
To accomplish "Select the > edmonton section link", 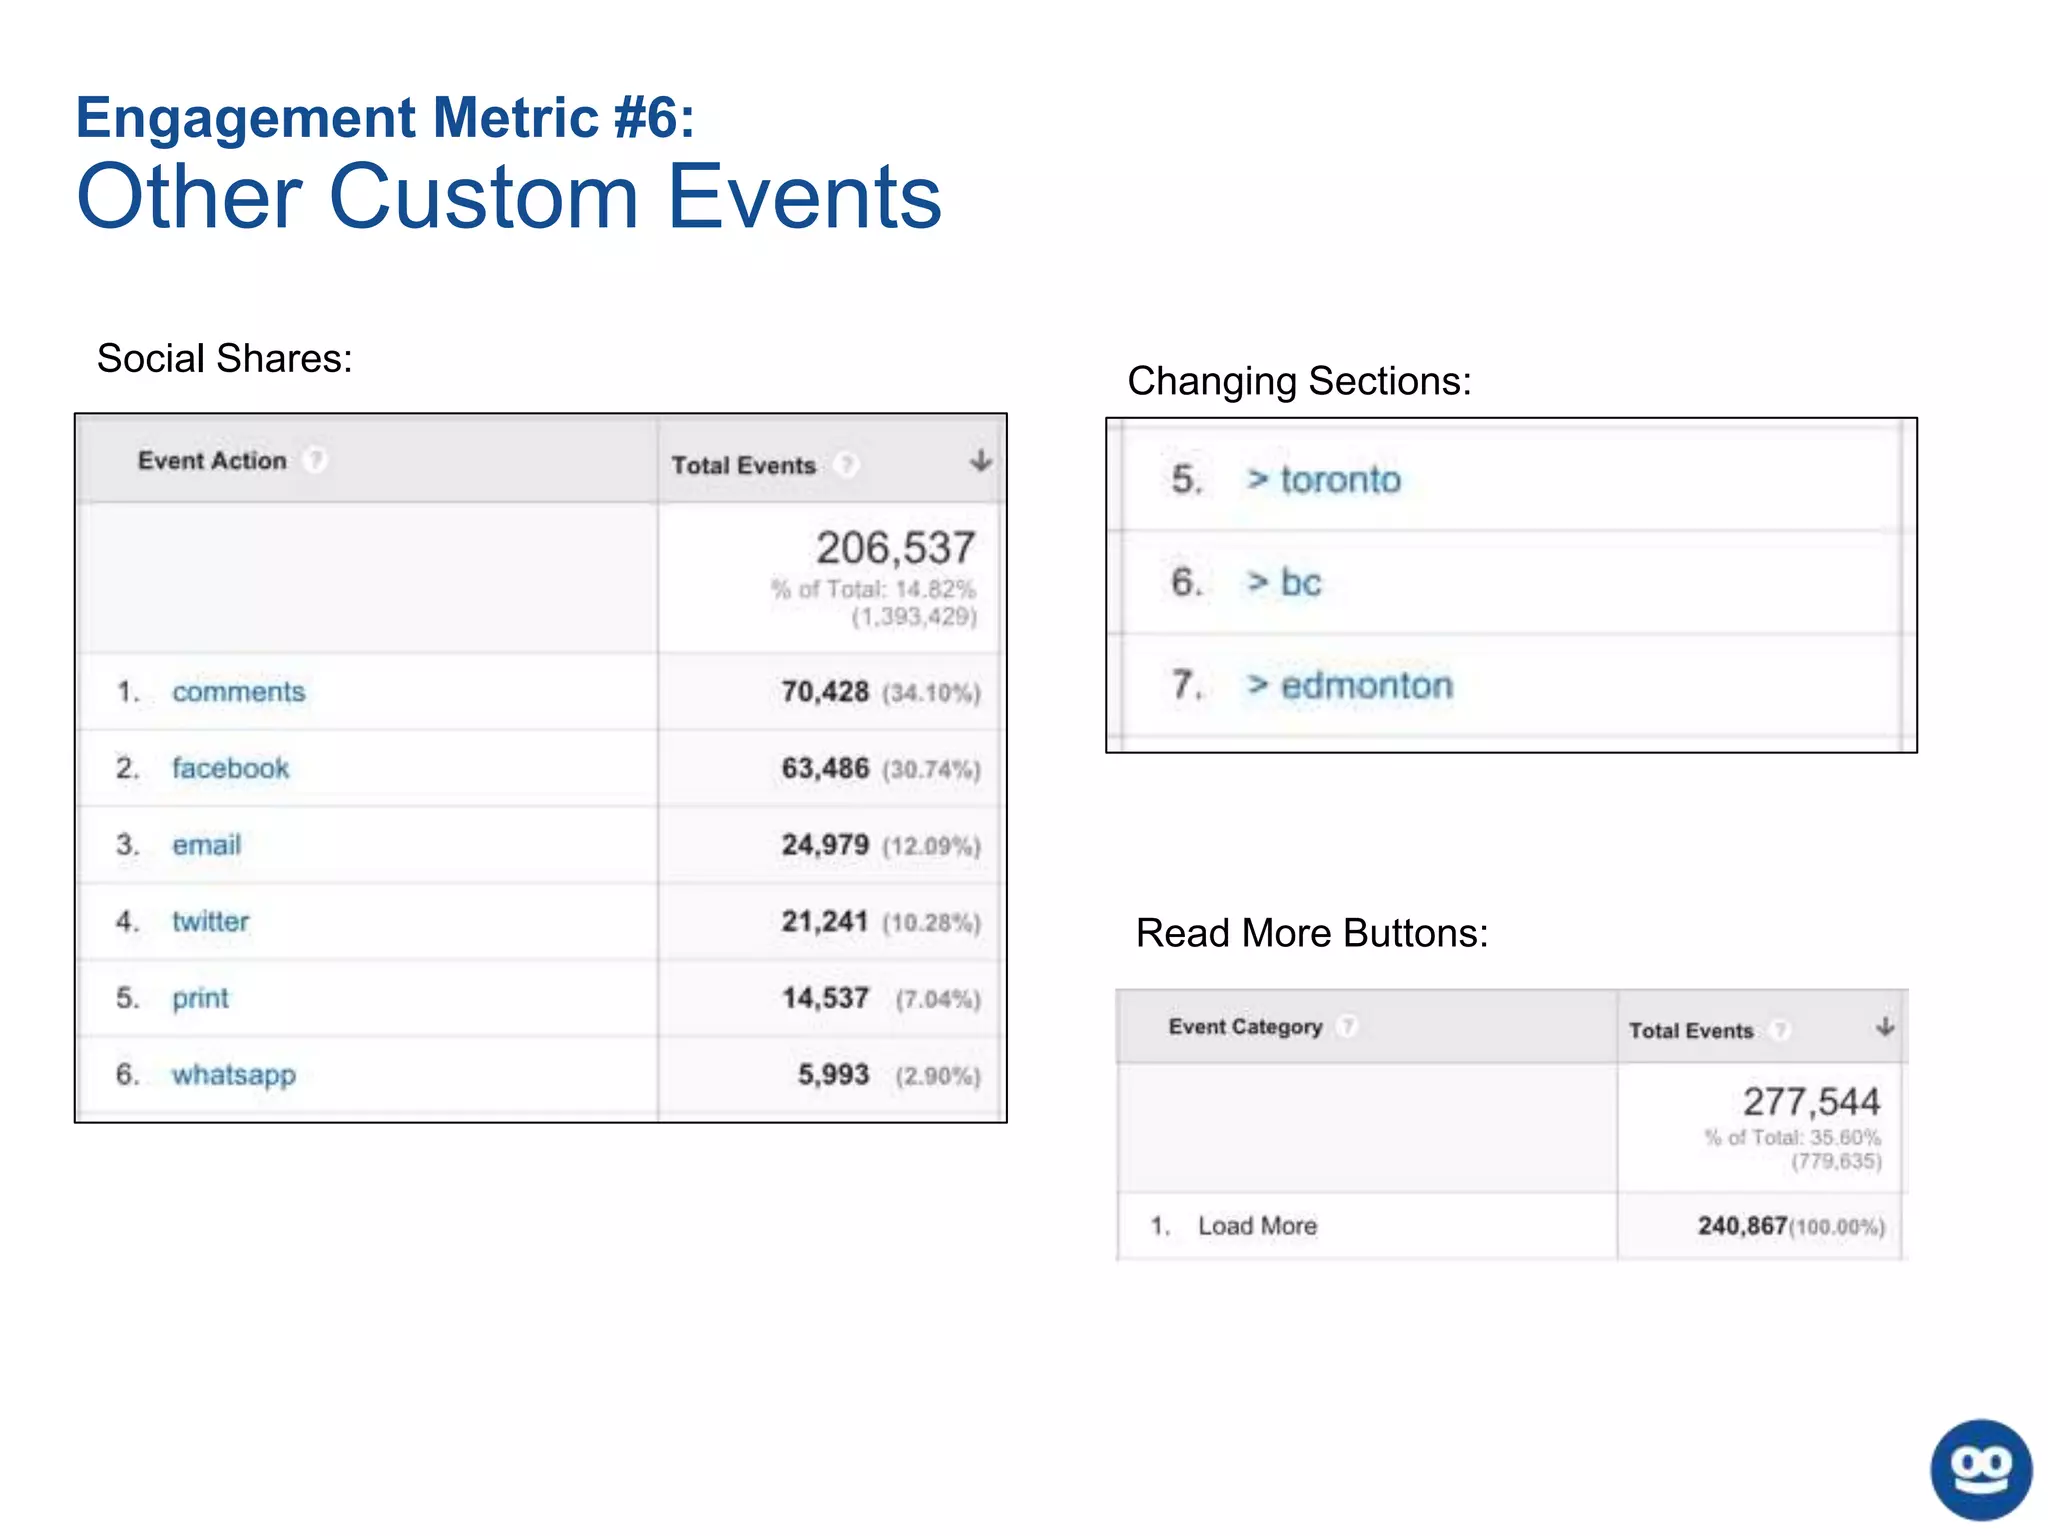I will tap(1350, 685).
